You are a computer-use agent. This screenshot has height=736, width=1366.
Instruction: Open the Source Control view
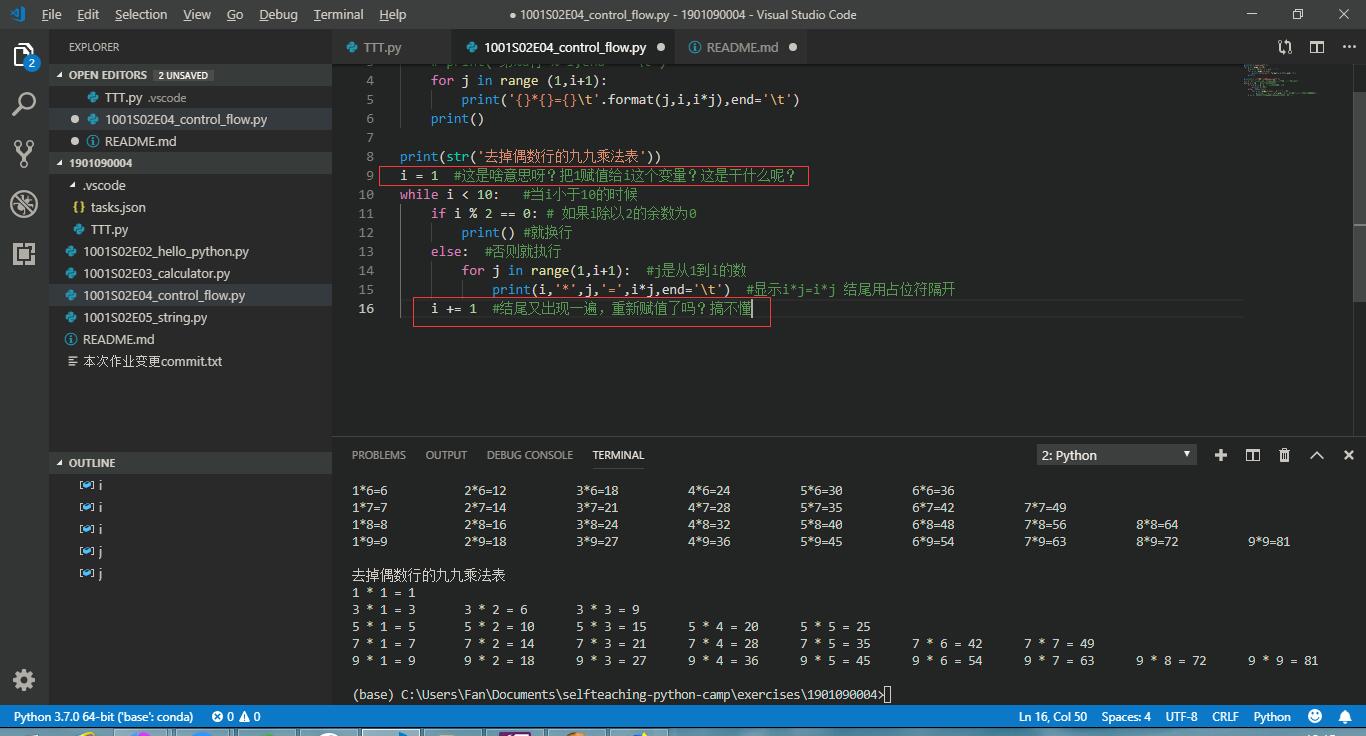tap(24, 153)
